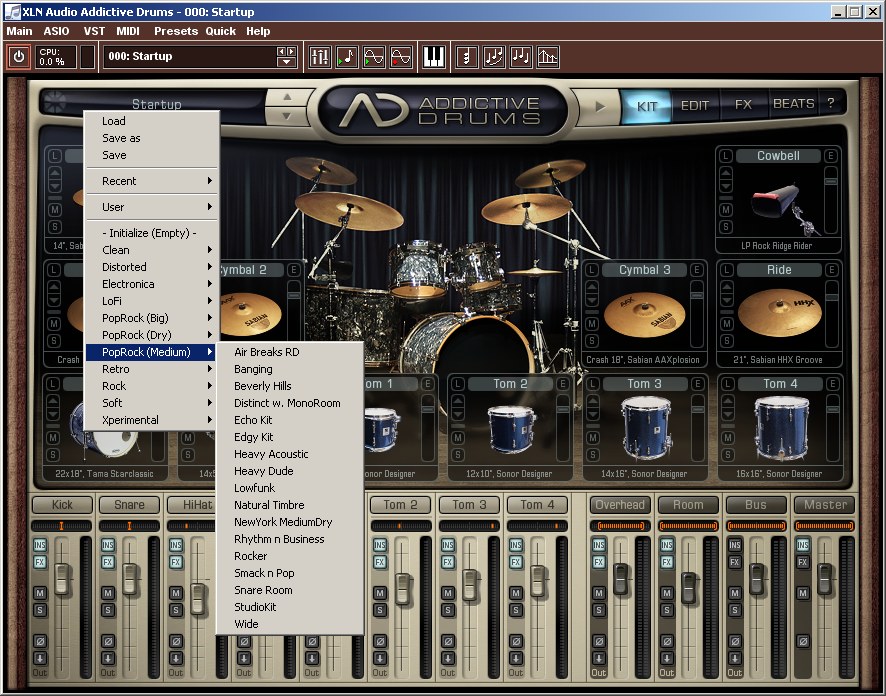Click the Cowbell instrument image
This screenshot has width=886, height=696.
point(786,207)
